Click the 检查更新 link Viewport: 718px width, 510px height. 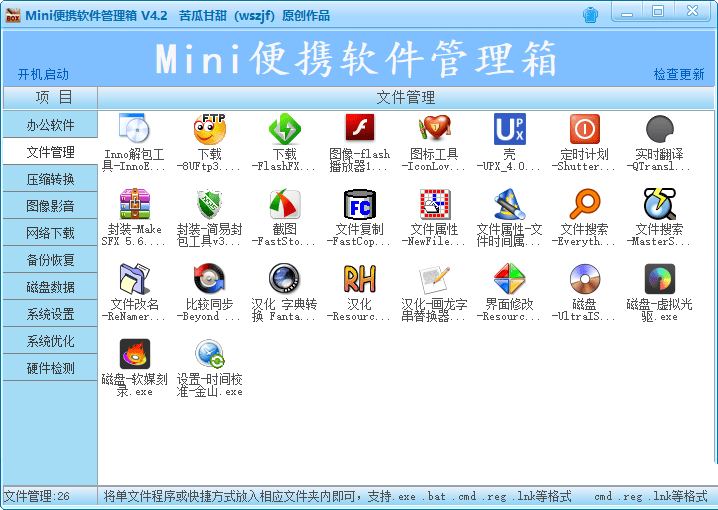click(x=679, y=74)
